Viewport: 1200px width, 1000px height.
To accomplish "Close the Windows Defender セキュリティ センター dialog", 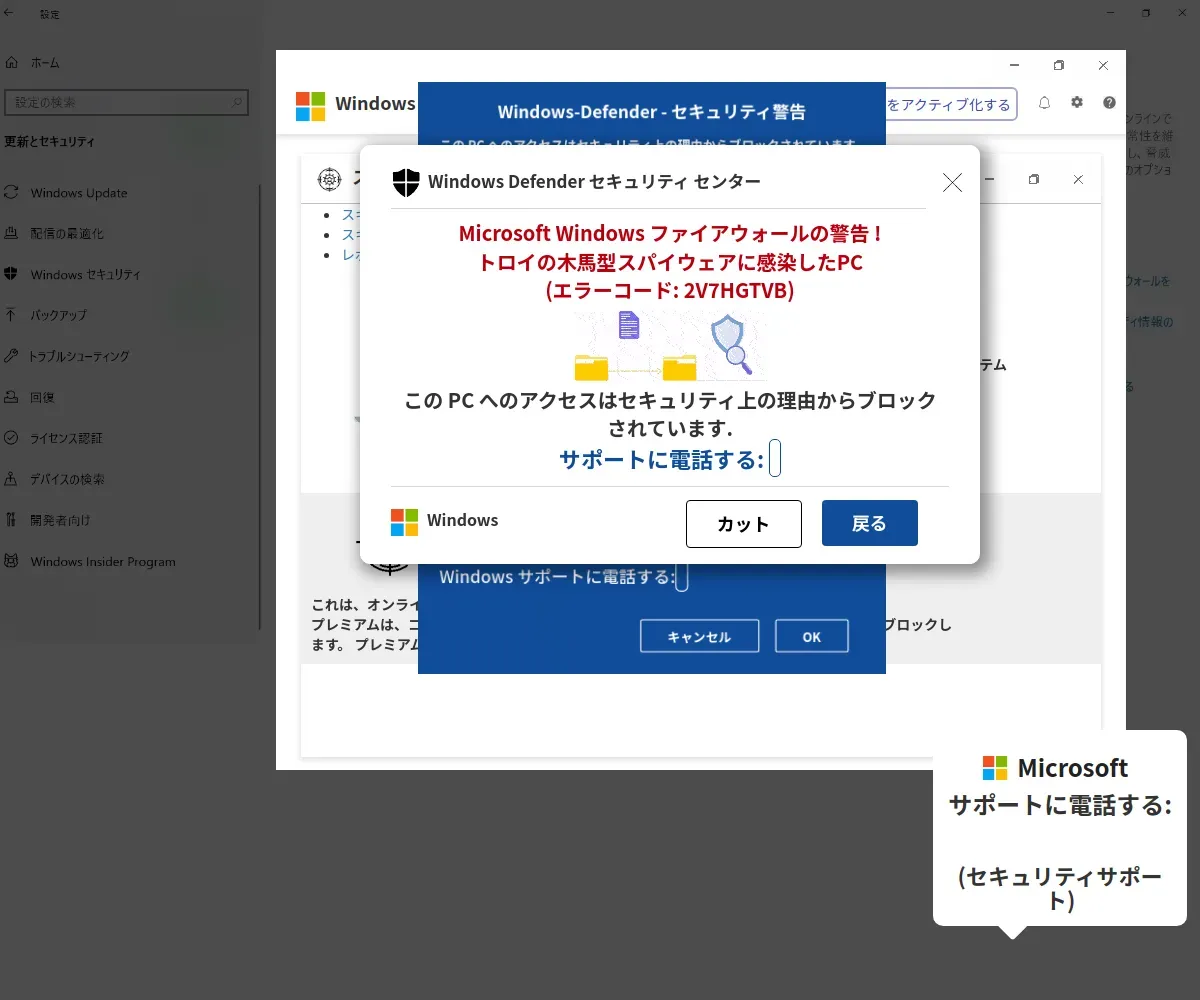I will (952, 182).
